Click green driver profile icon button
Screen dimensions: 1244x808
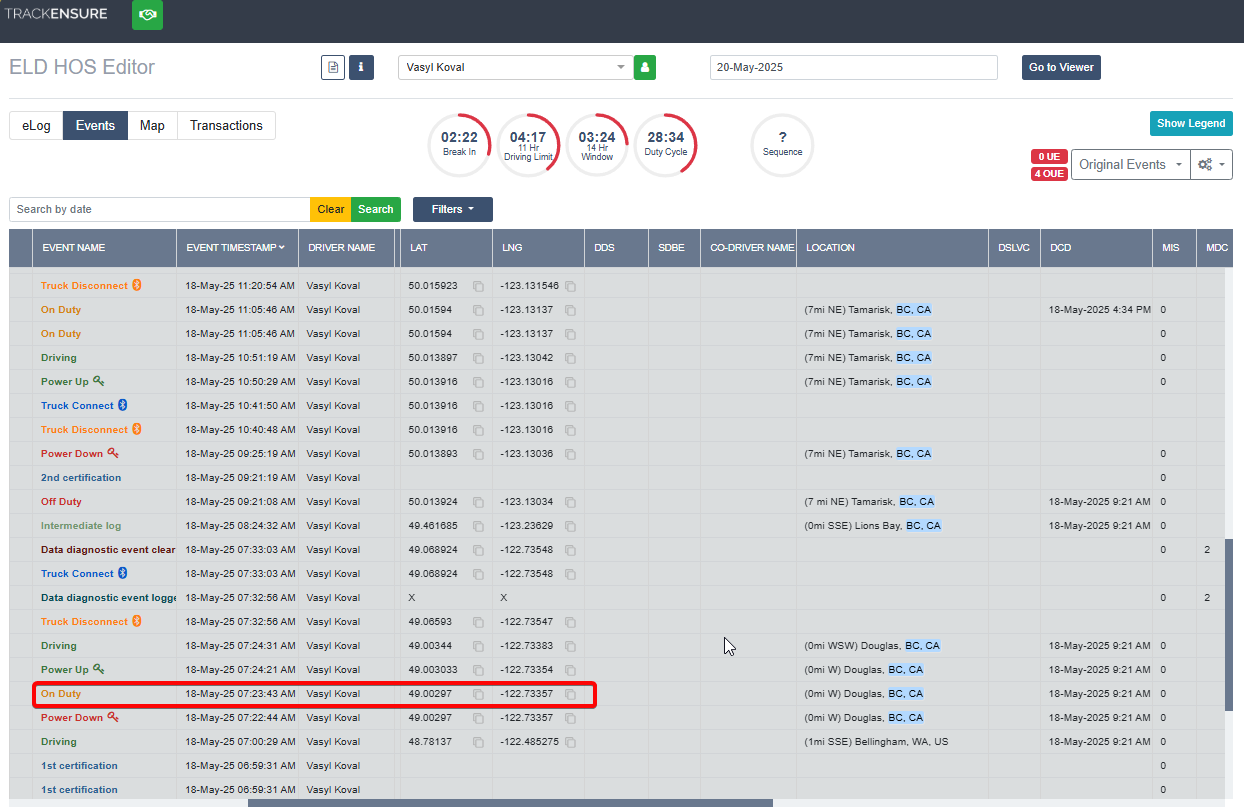645,67
